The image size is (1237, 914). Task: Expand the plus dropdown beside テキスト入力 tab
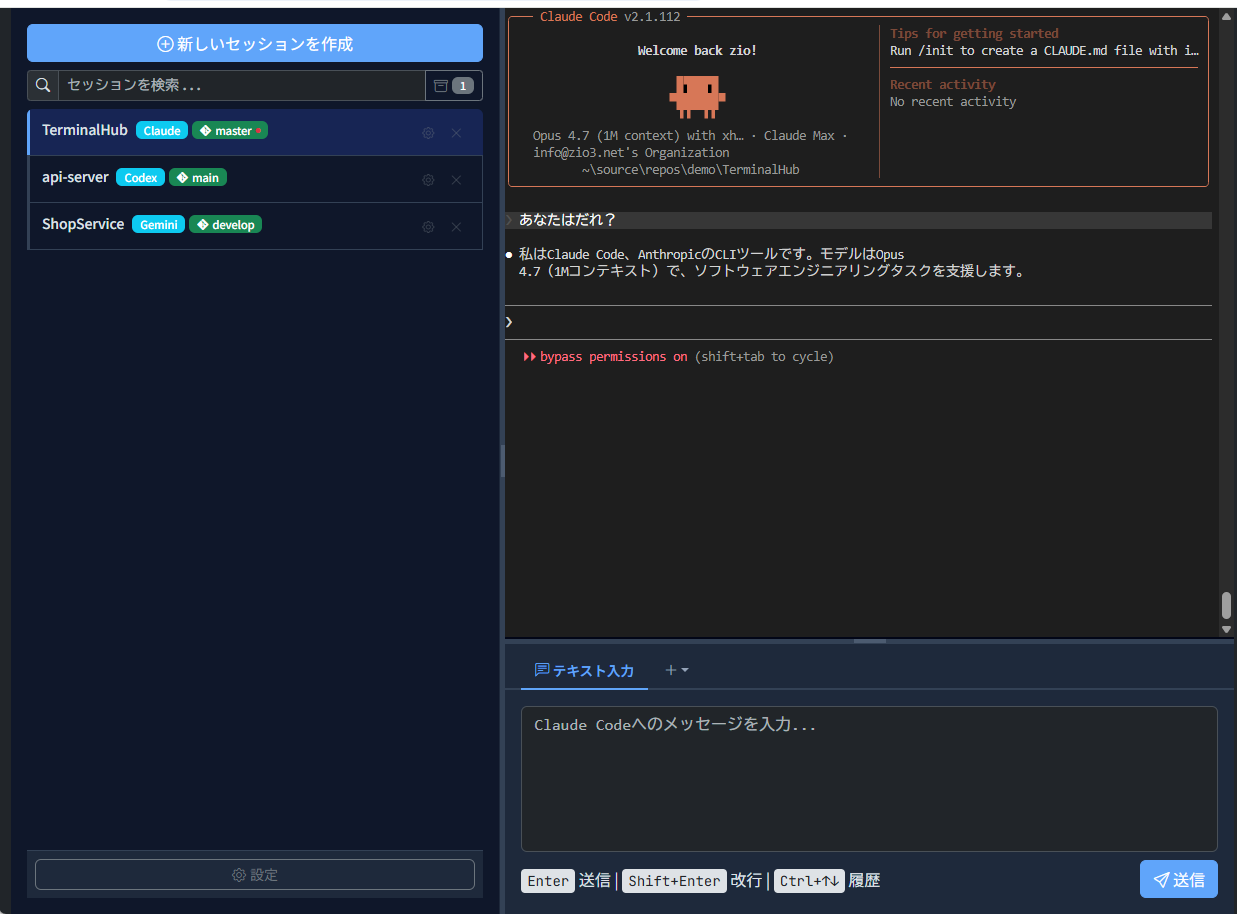(677, 670)
